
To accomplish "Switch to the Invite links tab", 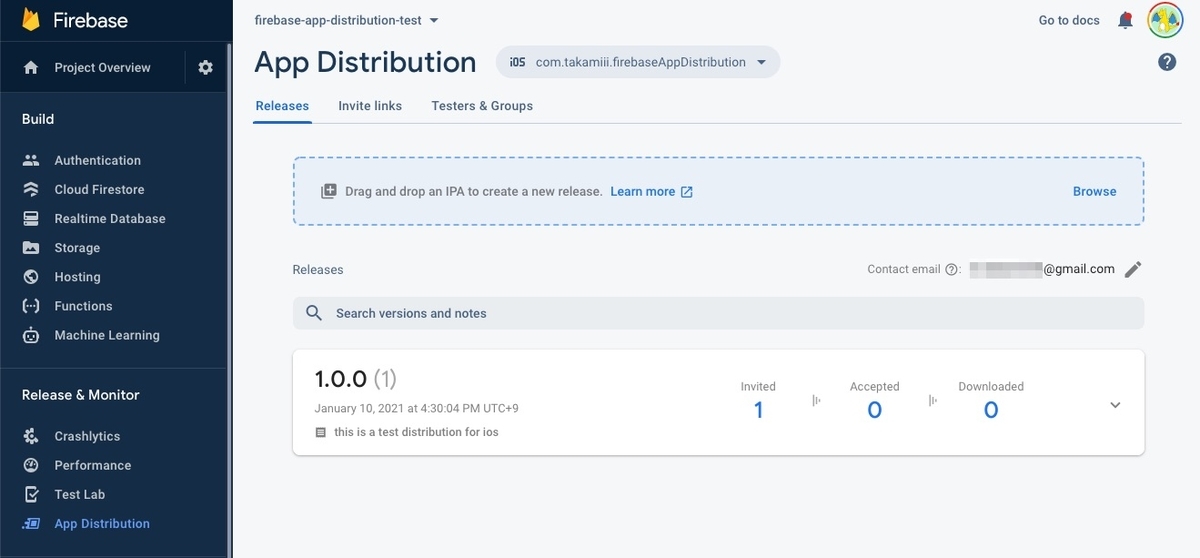I will [370, 106].
